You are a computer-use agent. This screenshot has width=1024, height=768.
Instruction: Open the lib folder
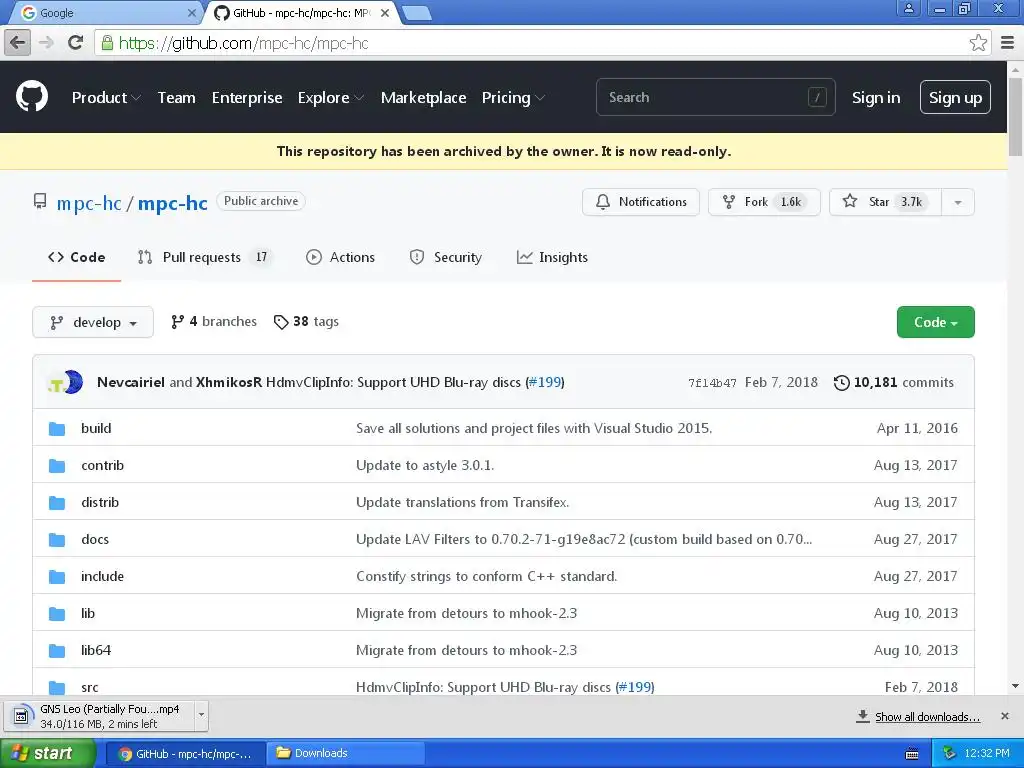point(88,613)
